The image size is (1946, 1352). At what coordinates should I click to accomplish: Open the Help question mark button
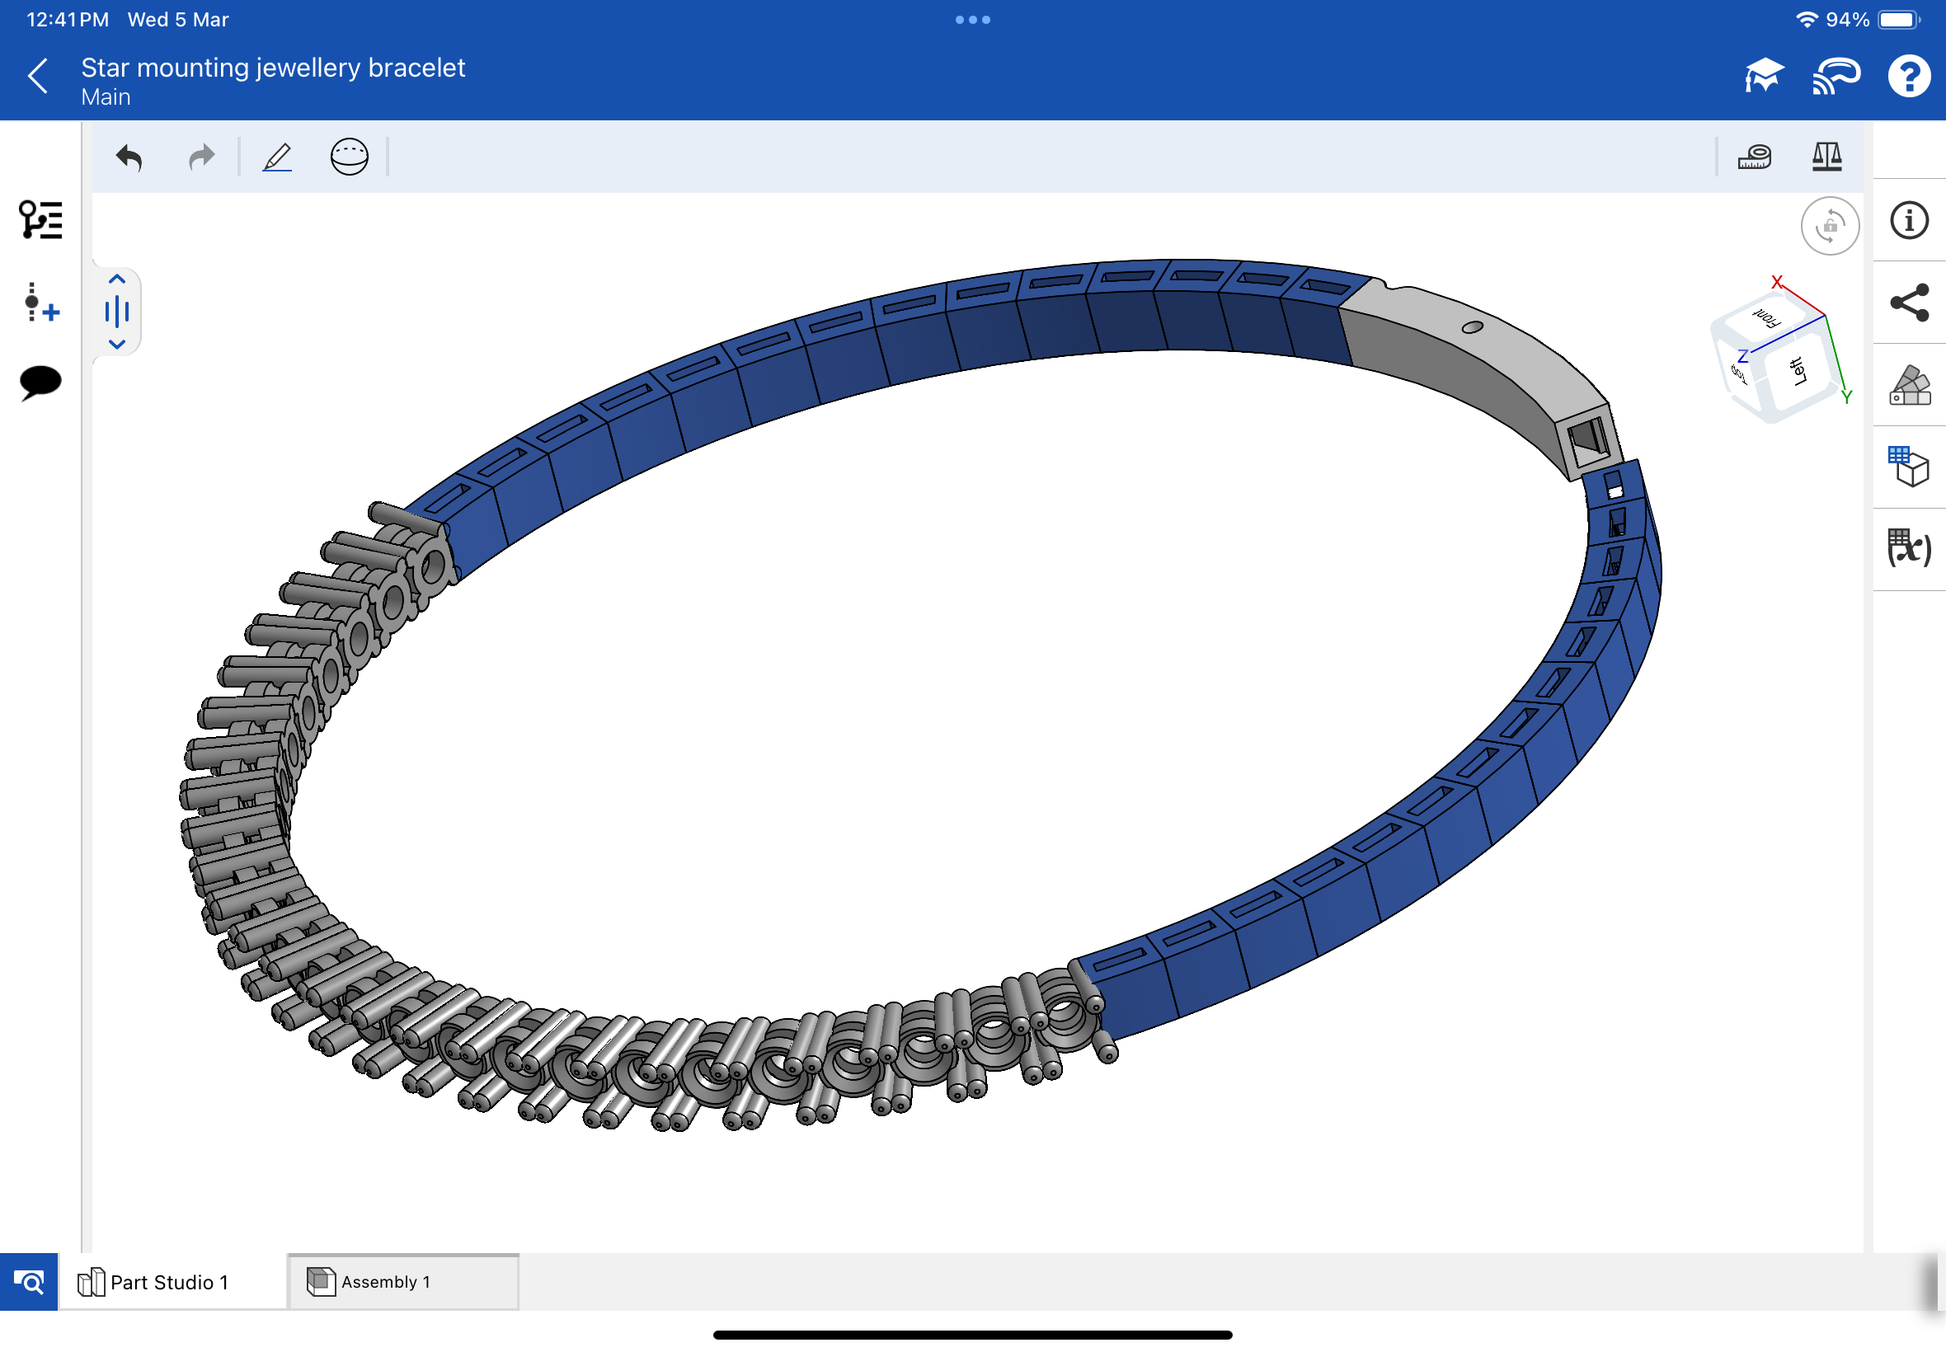[1908, 77]
